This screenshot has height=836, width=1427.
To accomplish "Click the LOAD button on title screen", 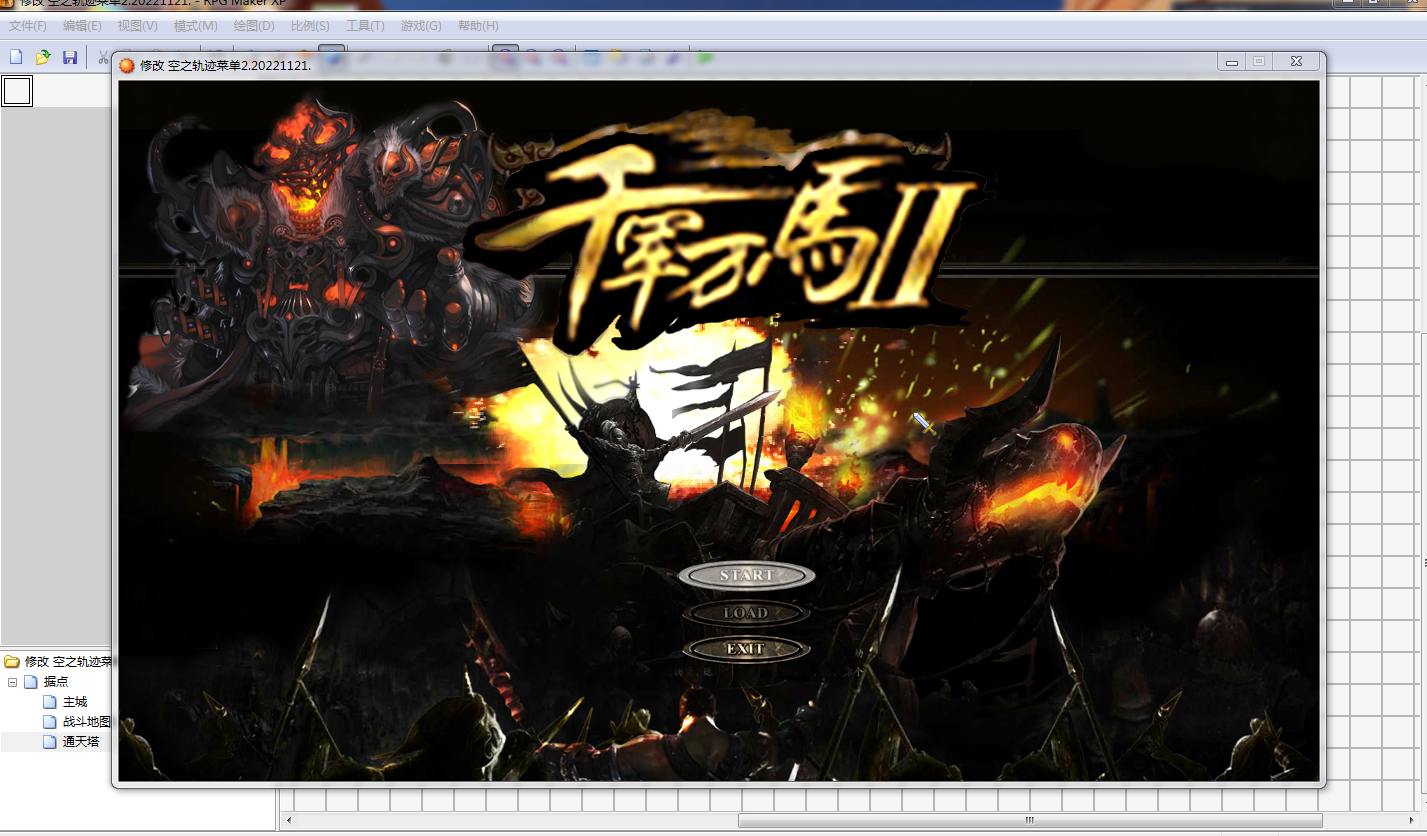I will point(746,613).
